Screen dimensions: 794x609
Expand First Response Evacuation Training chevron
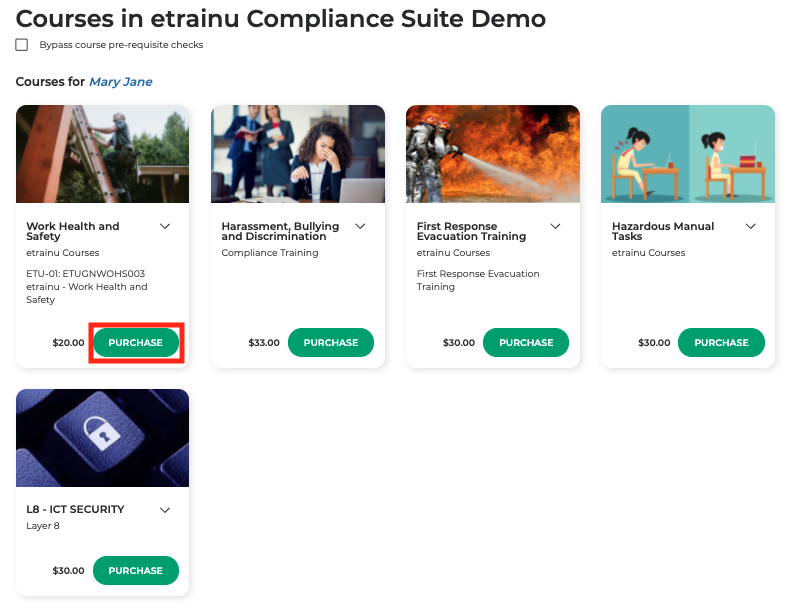[556, 227]
